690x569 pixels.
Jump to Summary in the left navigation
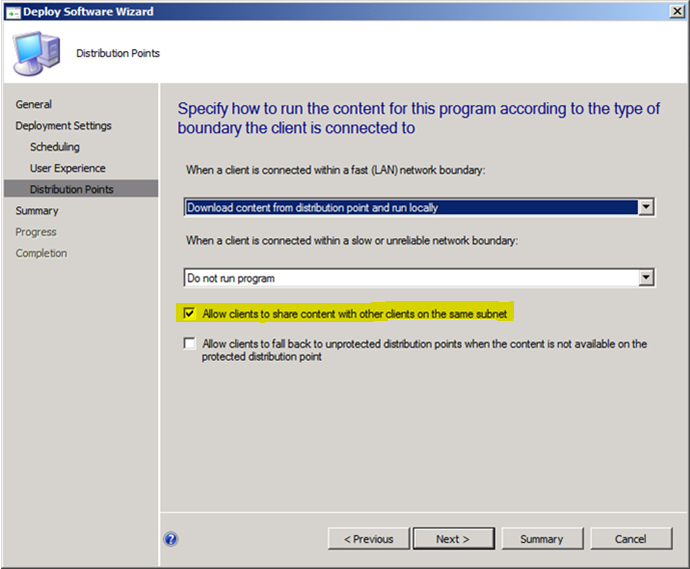pos(37,211)
